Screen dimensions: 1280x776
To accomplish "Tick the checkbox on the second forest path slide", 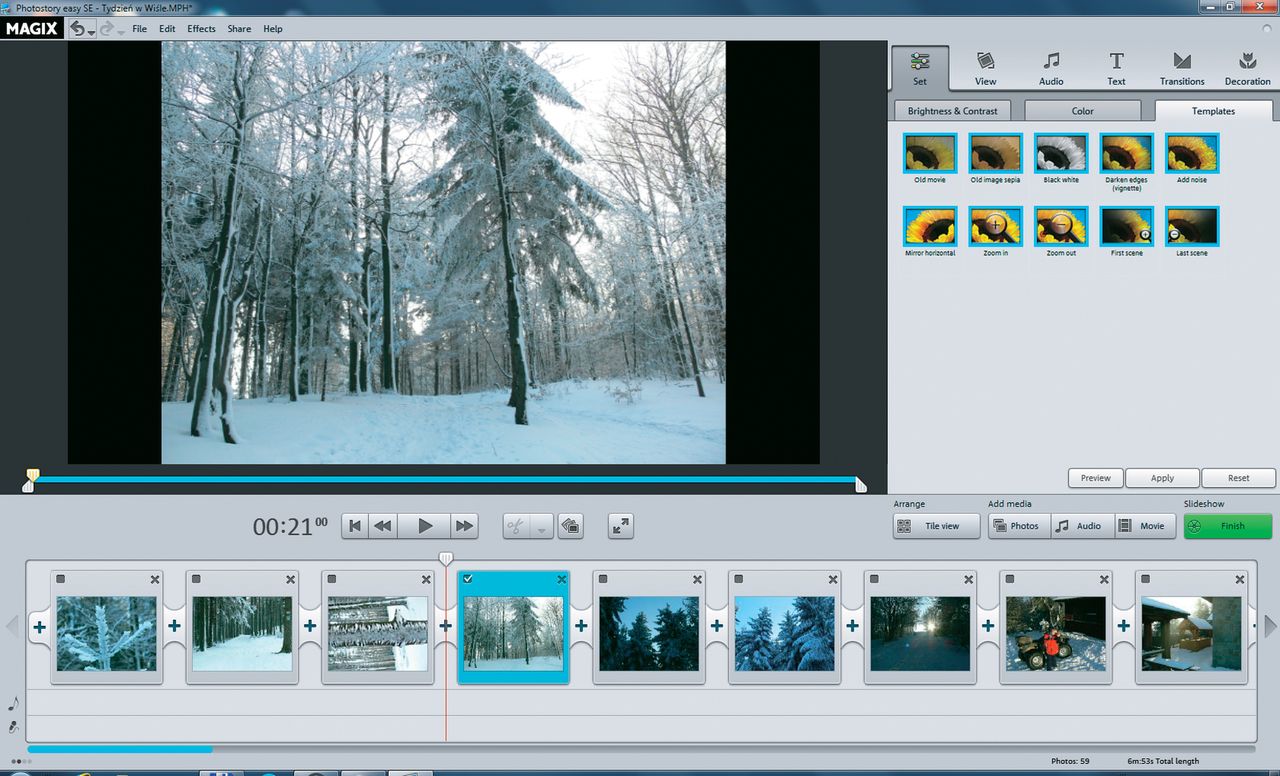I will pyautogui.click(x=196, y=579).
